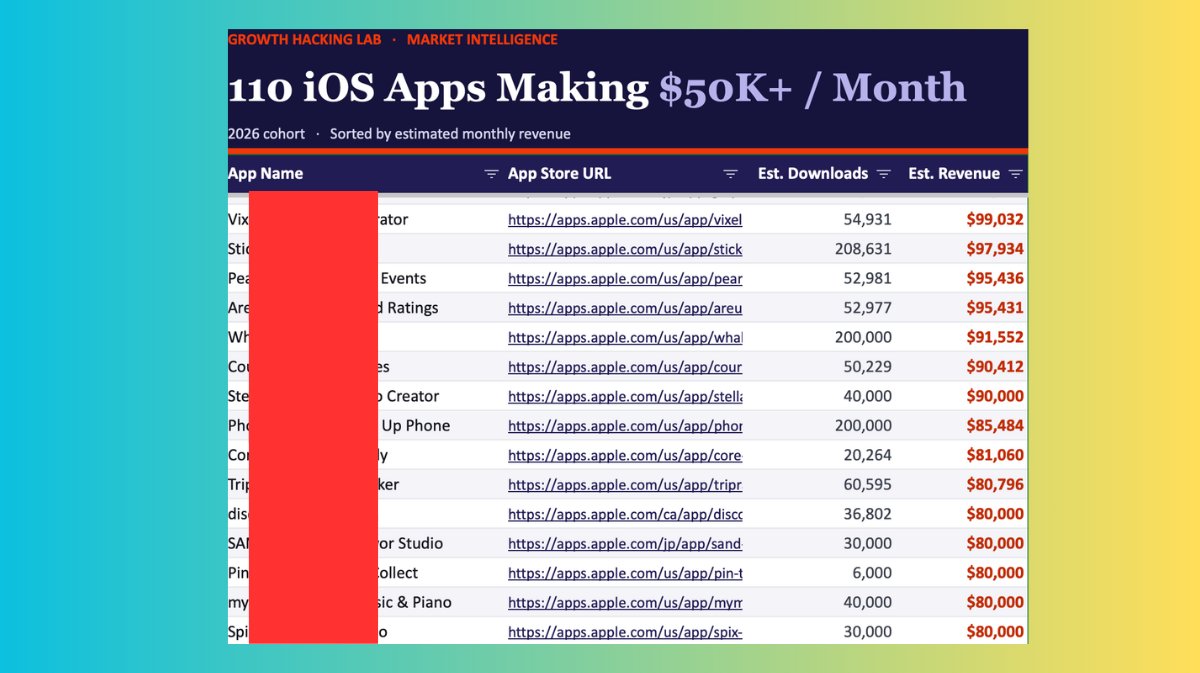Select the 52,981 downloads cell
The image size is (1200, 673).
867,278
